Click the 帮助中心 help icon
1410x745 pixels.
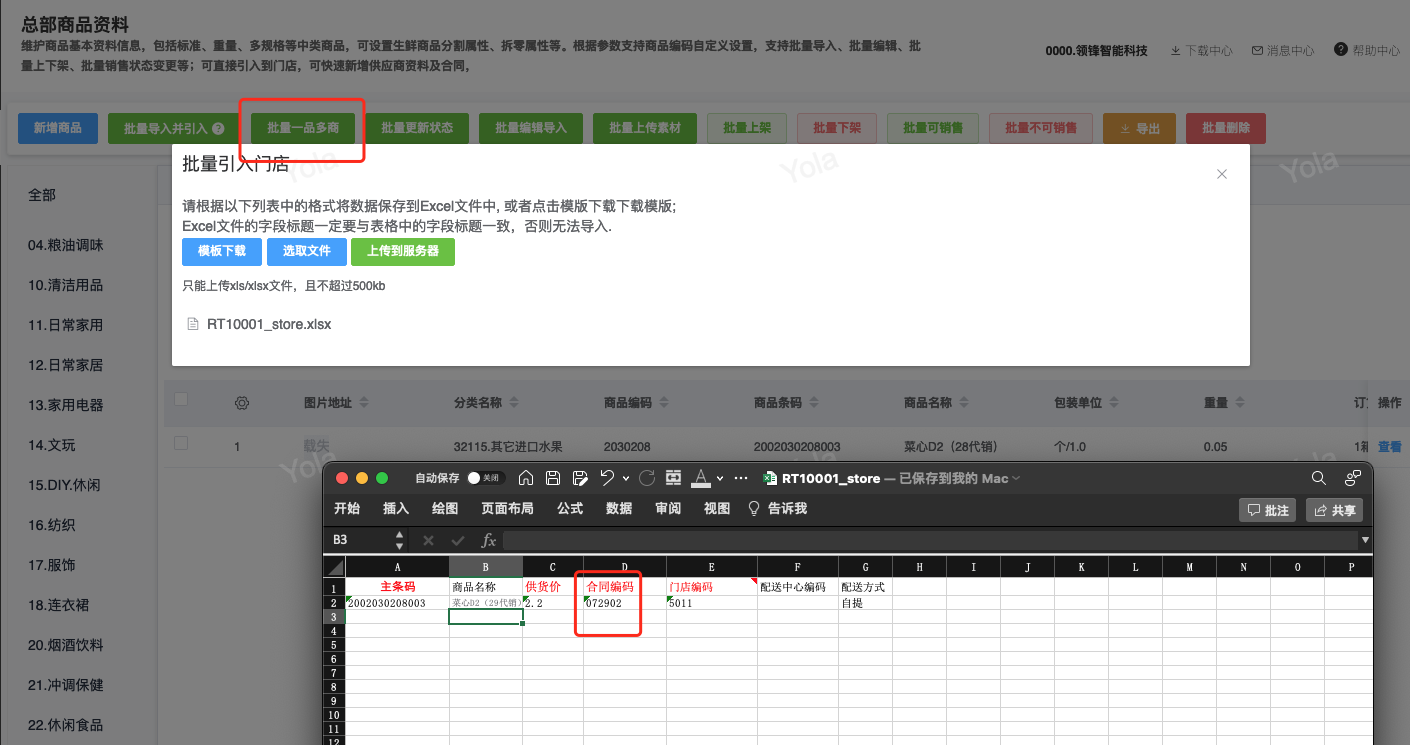click(x=1341, y=50)
